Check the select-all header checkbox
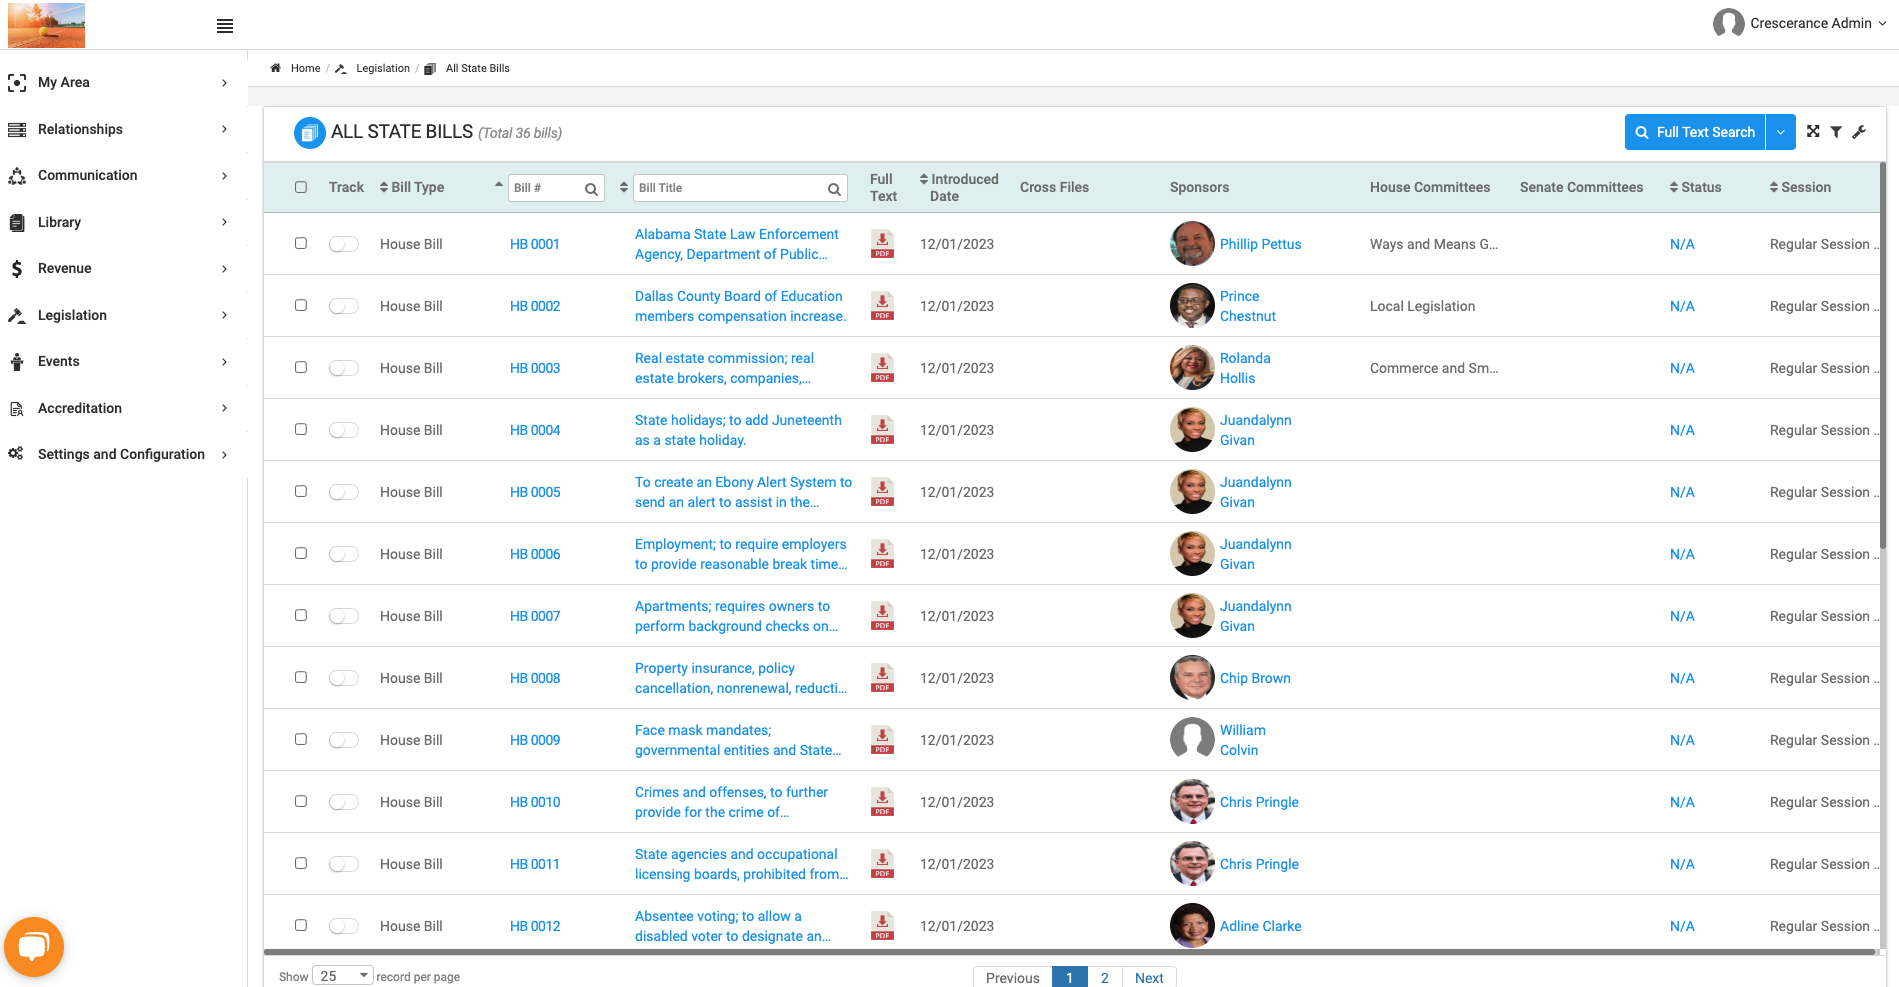Image resolution: width=1899 pixels, height=987 pixels. point(301,187)
